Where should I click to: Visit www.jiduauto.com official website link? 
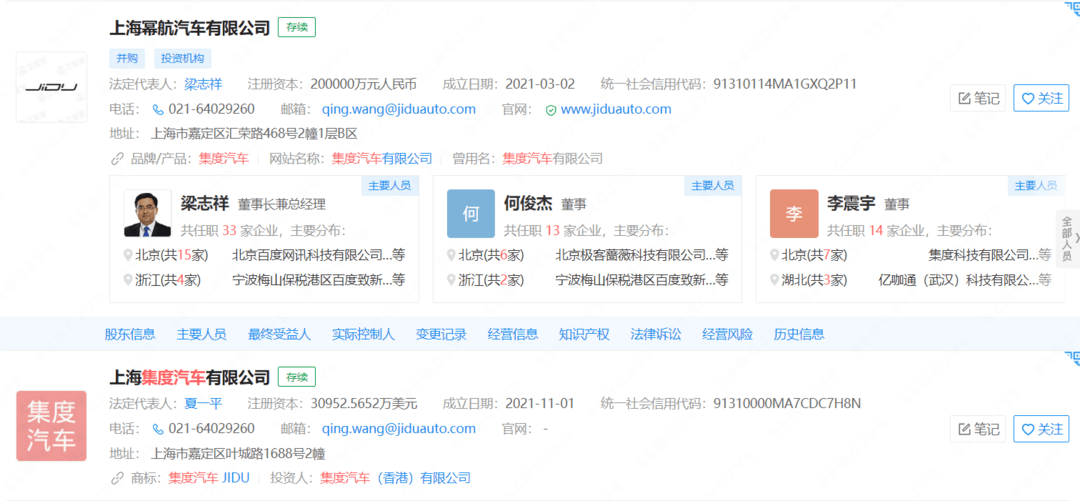[616, 110]
